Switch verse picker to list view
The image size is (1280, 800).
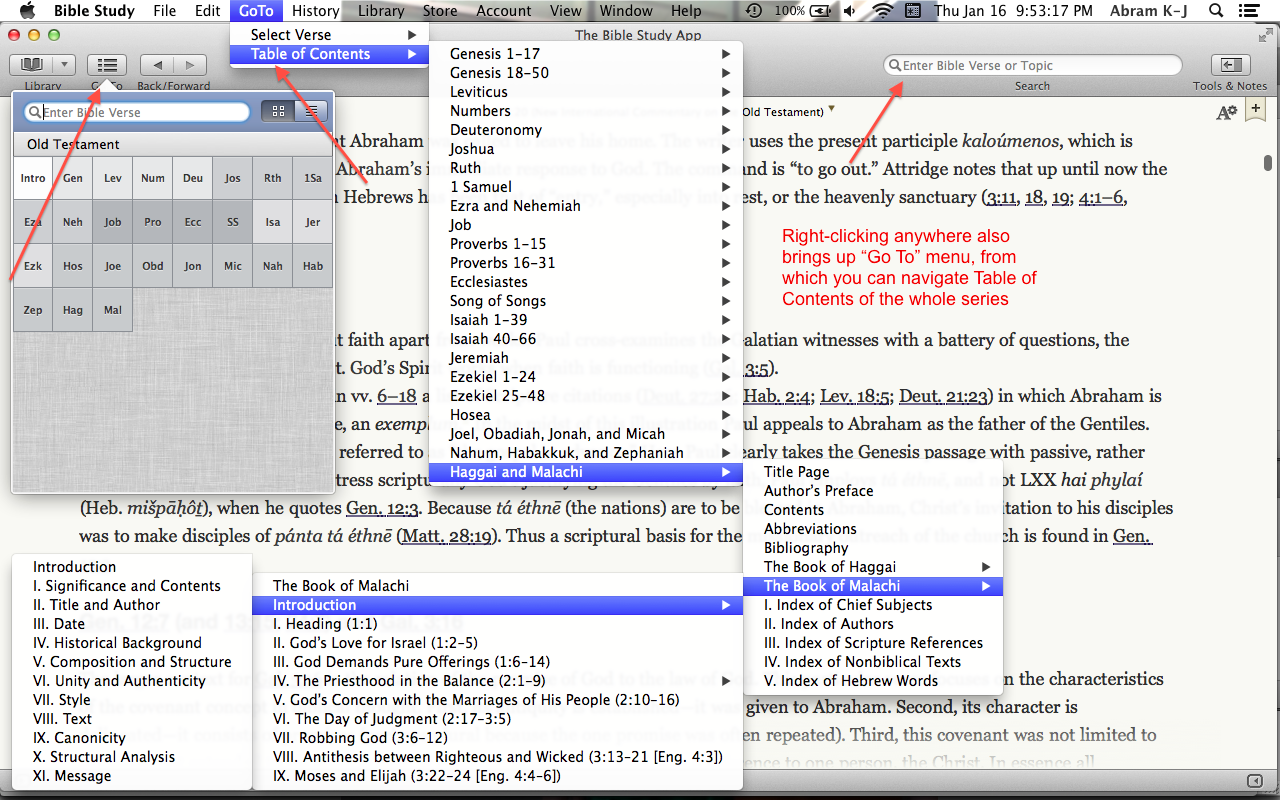click(312, 112)
